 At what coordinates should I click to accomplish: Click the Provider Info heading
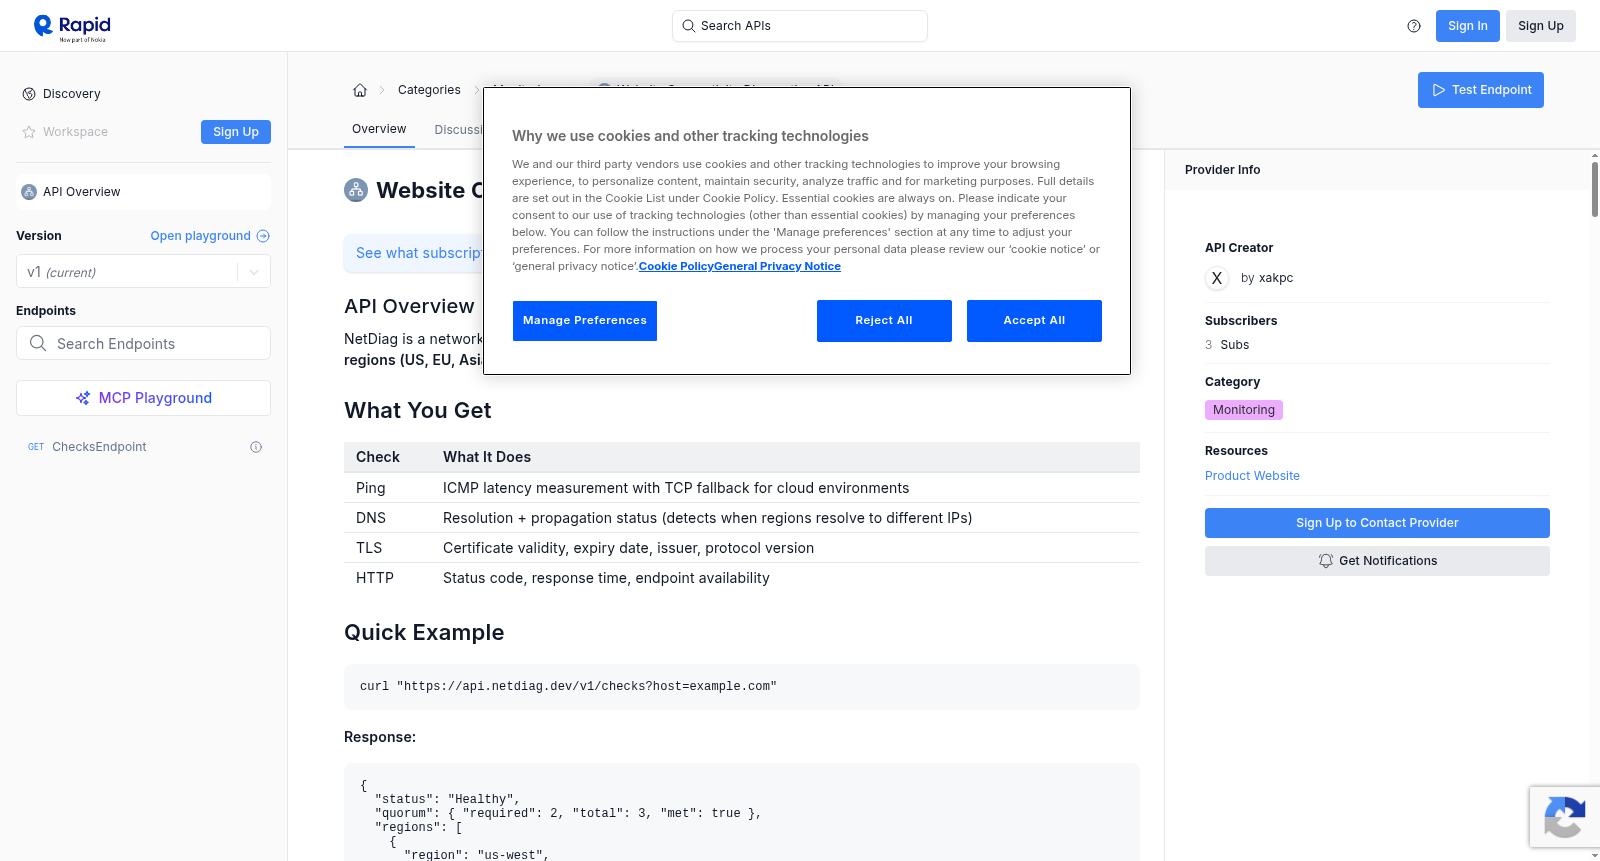coord(1222,170)
